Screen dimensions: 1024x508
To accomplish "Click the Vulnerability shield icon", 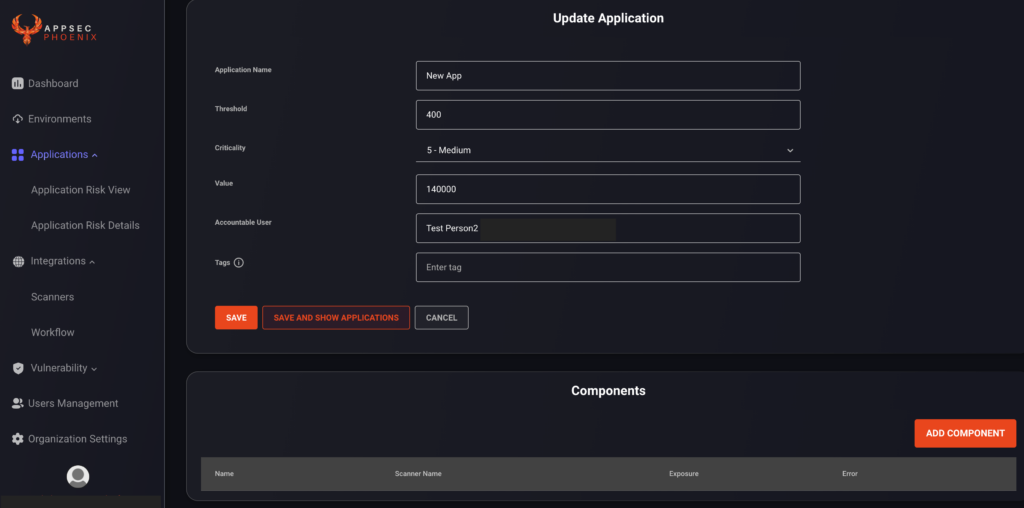I will tap(18, 368).
